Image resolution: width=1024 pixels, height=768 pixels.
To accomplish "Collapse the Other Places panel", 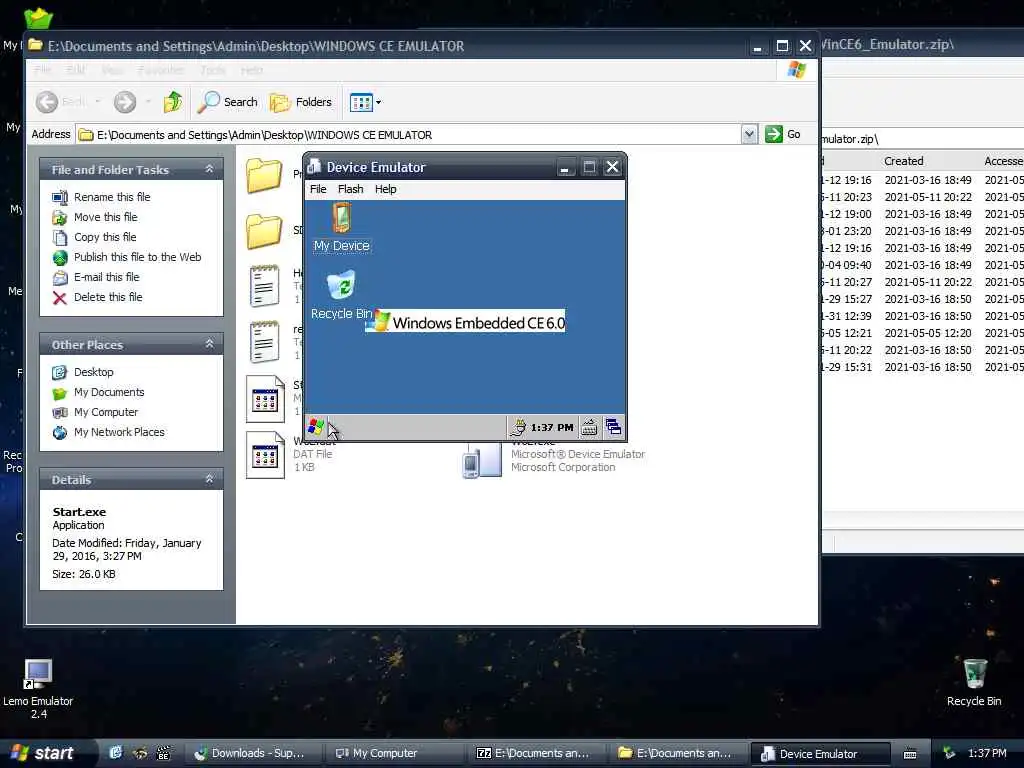I will click(x=210, y=344).
